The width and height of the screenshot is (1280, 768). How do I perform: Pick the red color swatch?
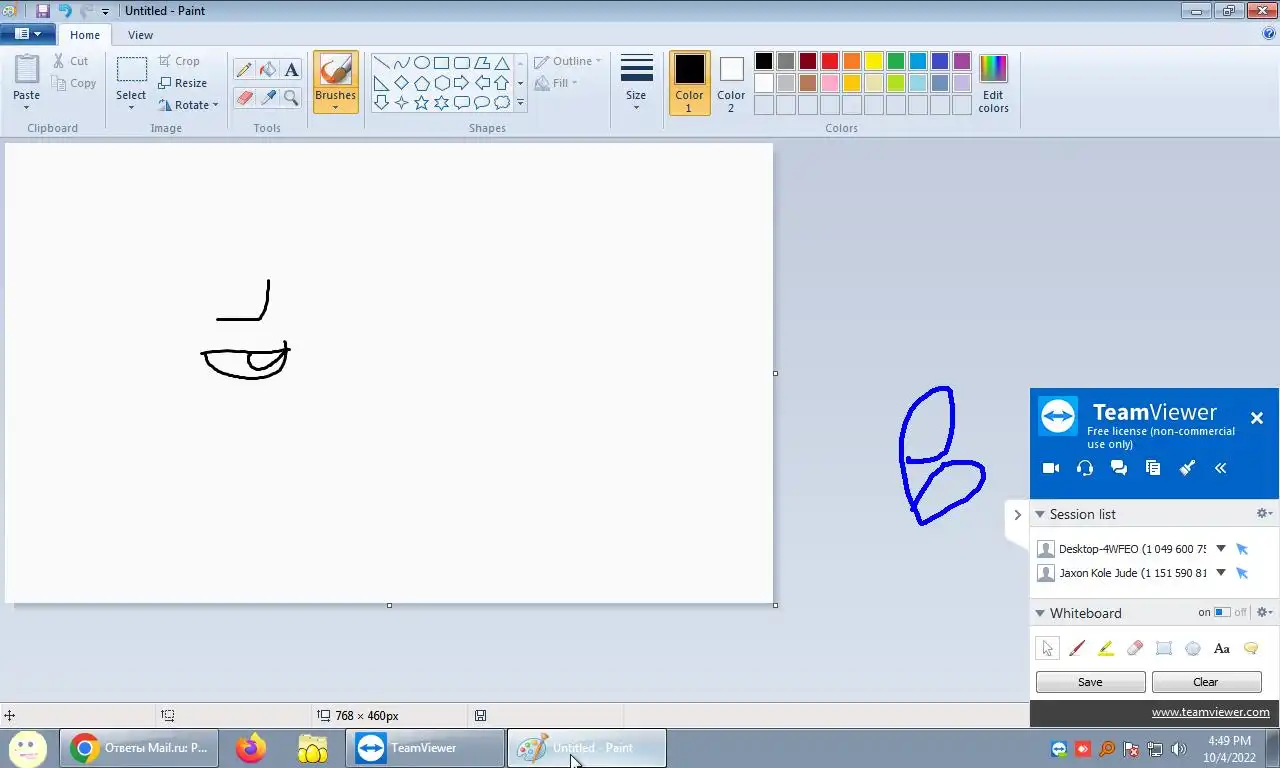coord(830,61)
